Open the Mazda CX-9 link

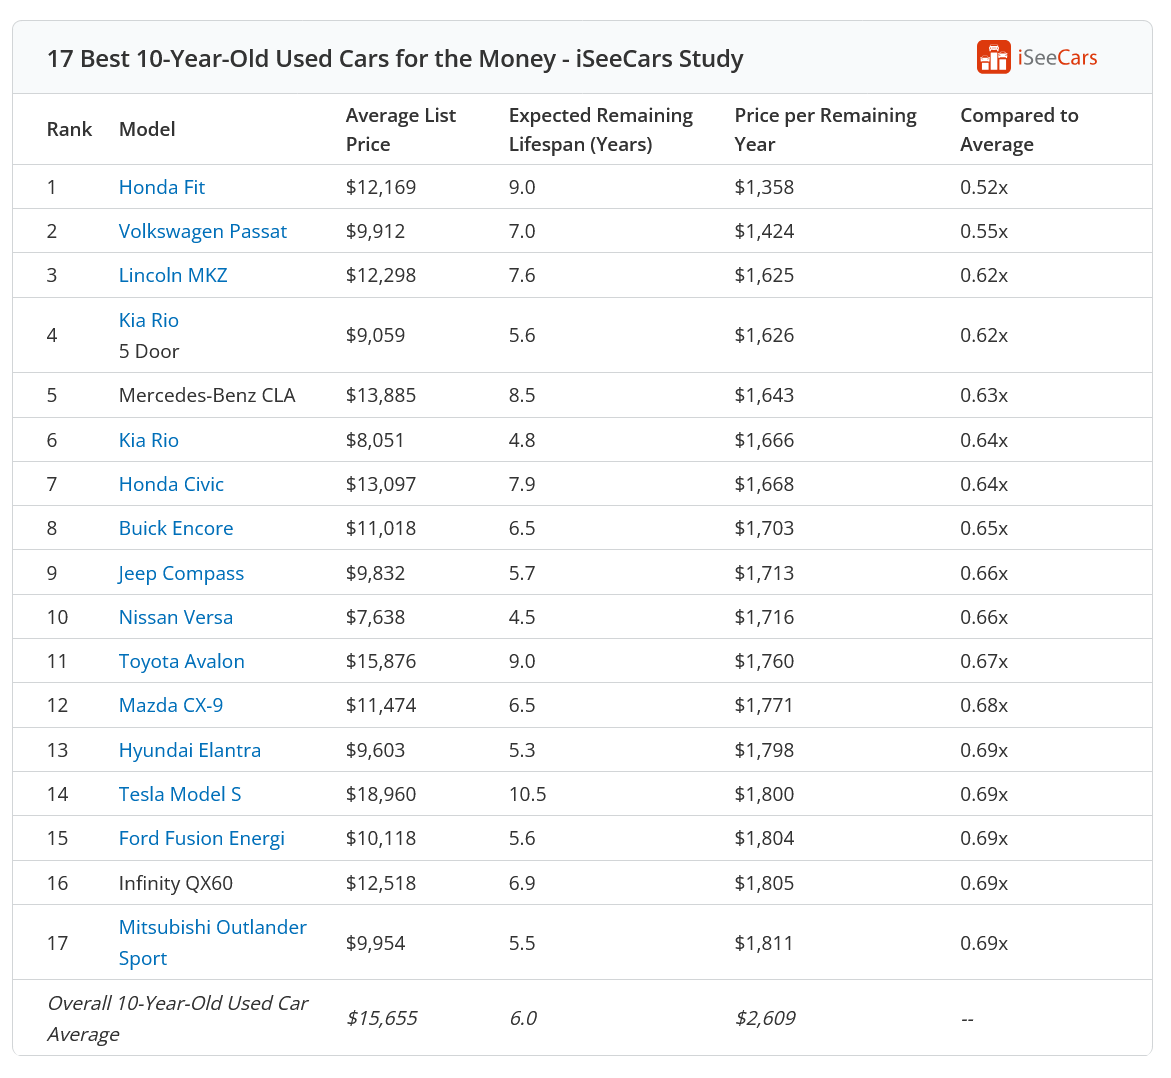click(x=170, y=705)
